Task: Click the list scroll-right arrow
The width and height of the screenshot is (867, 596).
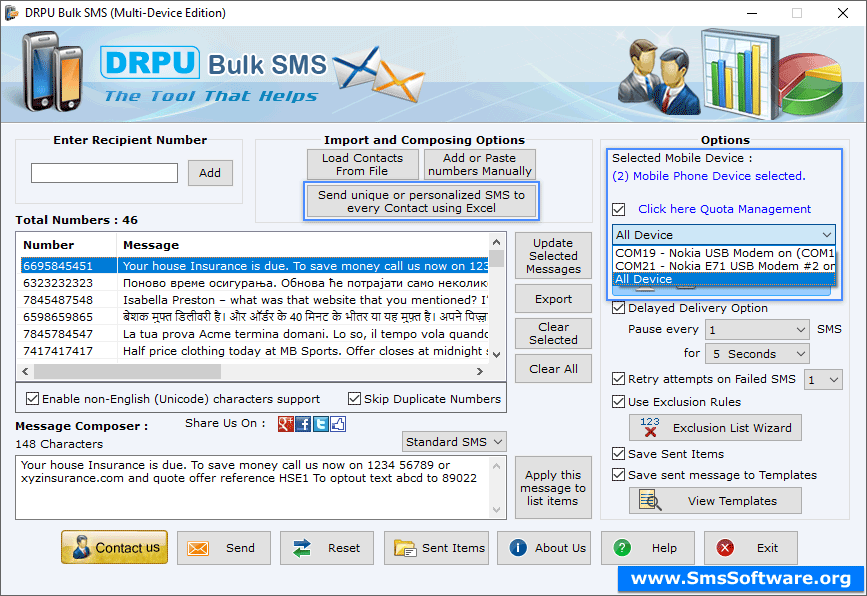Action: [x=479, y=372]
